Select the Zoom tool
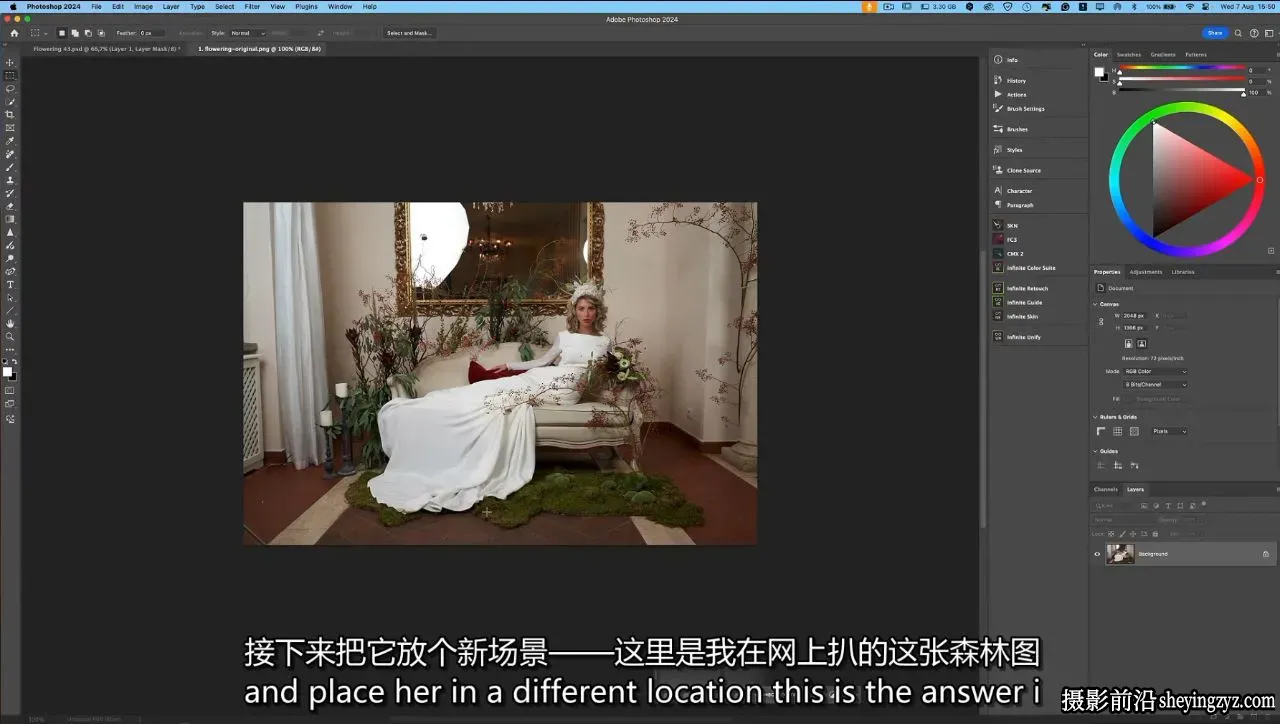The image size is (1280, 724). tap(10, 337)
